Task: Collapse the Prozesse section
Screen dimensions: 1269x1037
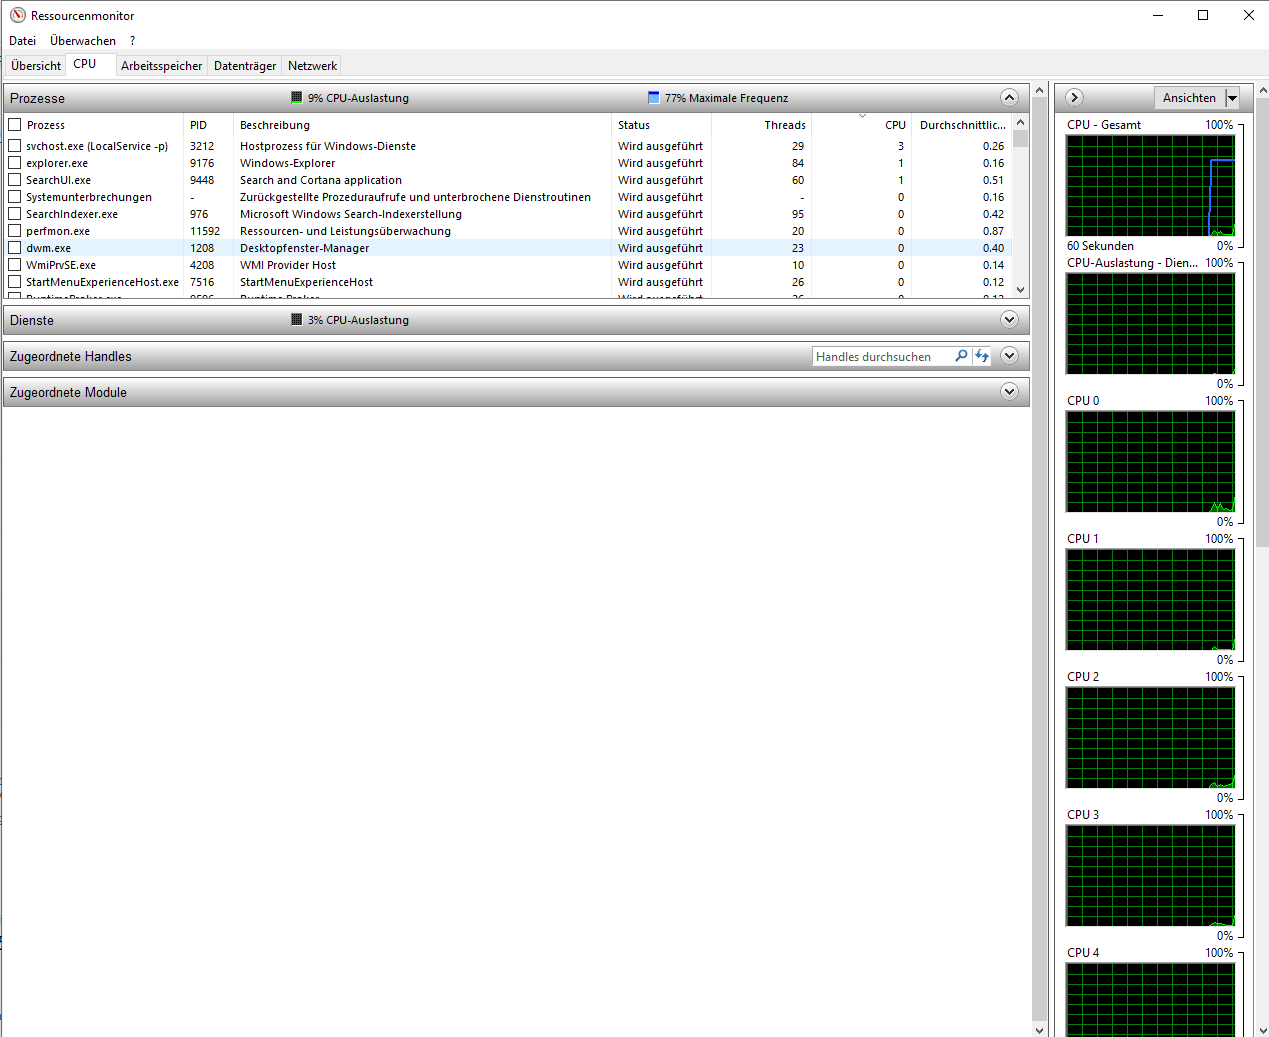Action: (1009, 97)
